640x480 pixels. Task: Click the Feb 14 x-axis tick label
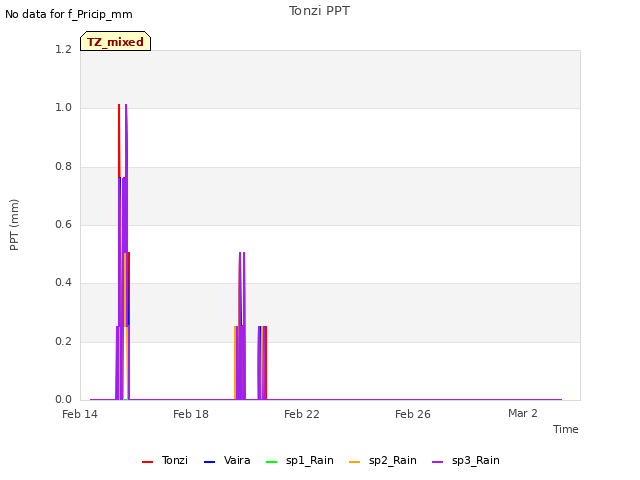(80, 414)
